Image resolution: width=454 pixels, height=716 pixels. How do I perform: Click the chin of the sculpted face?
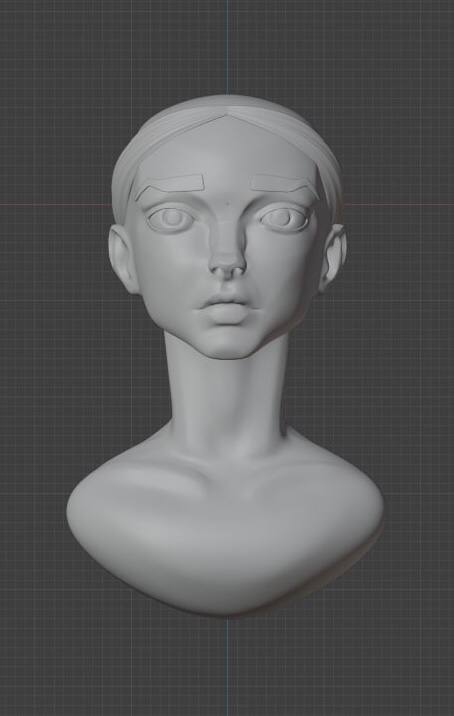[x=227, y=345]
